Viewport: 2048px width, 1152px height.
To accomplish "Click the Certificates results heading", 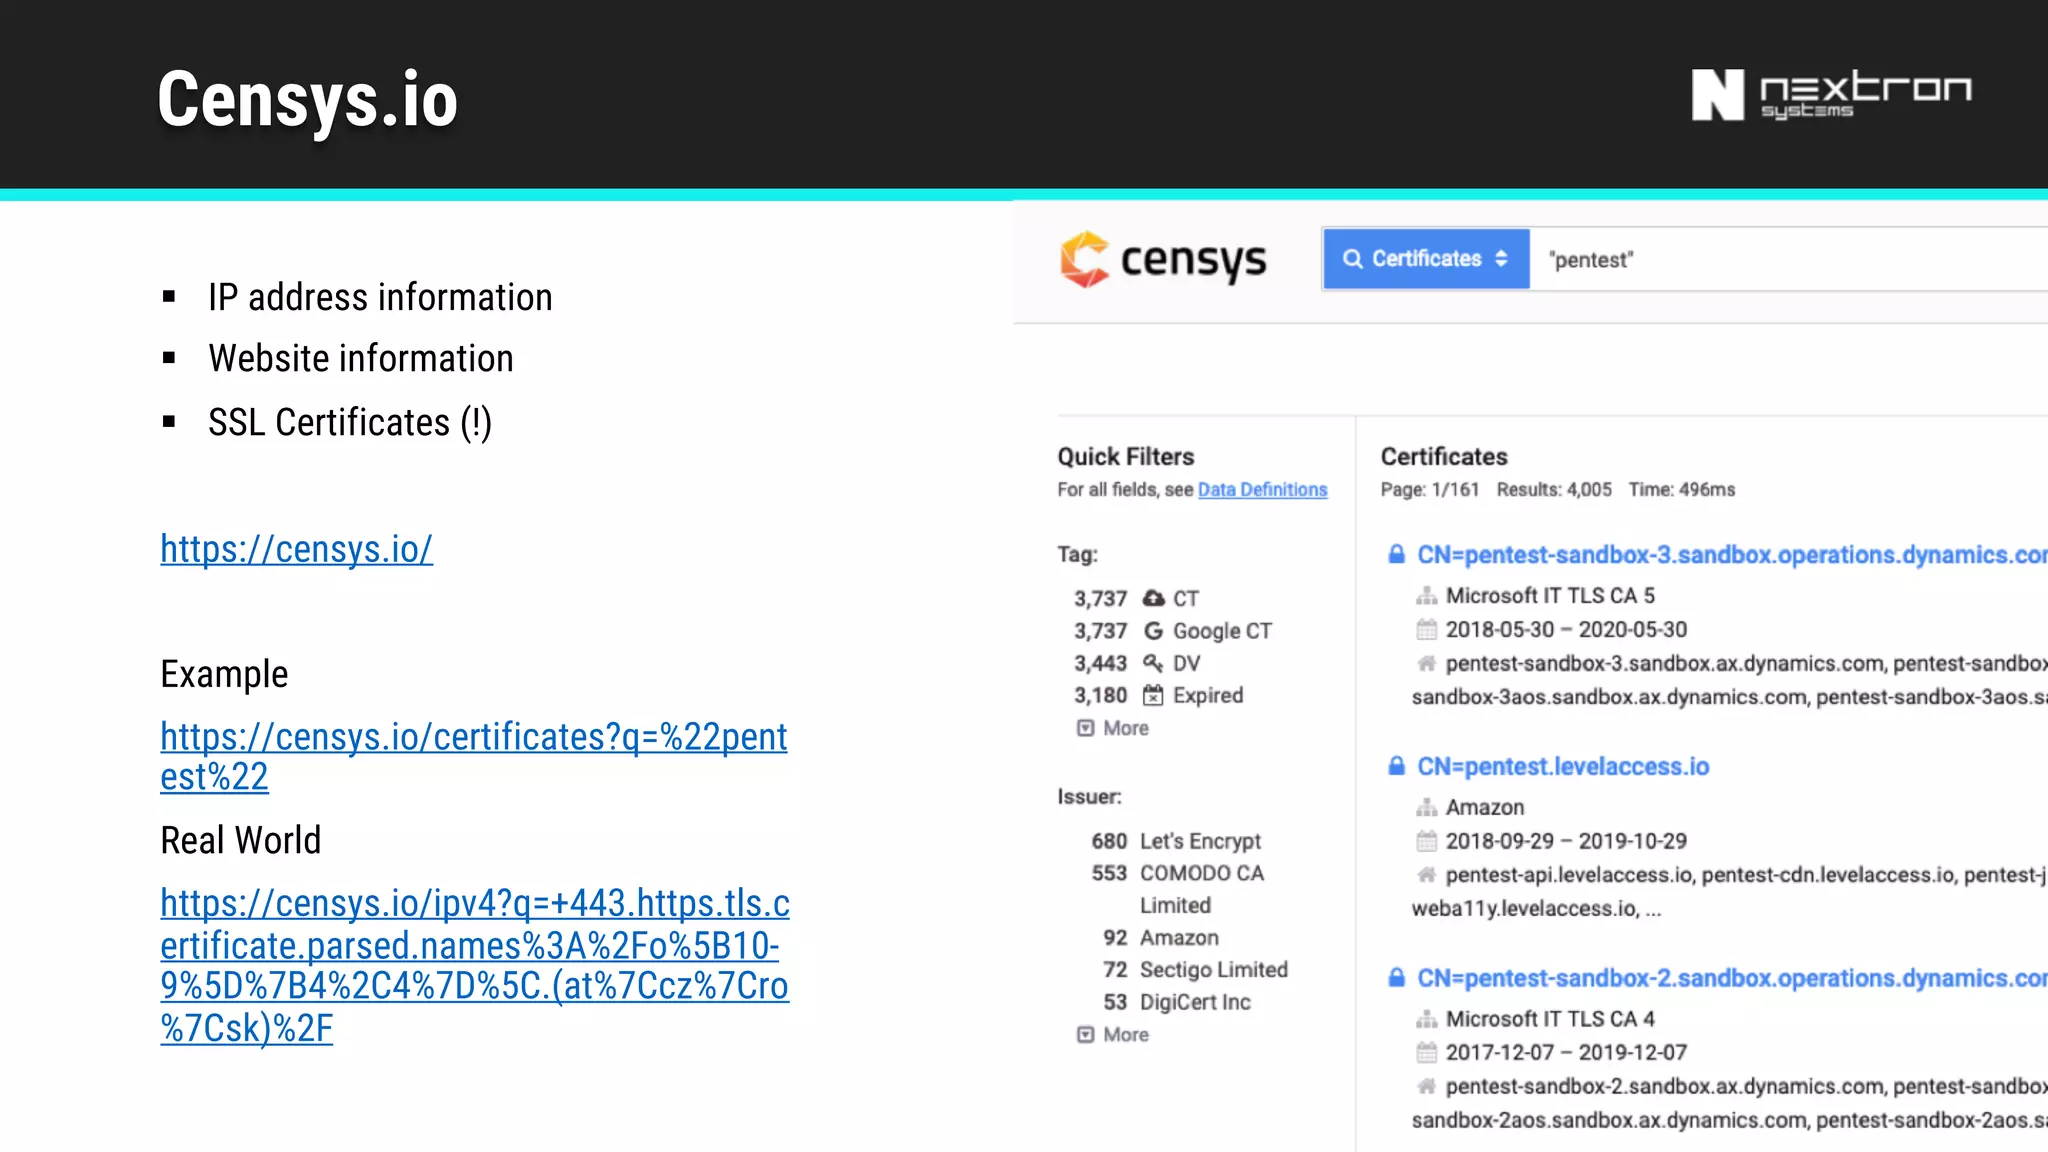I will coord(1444,457).
